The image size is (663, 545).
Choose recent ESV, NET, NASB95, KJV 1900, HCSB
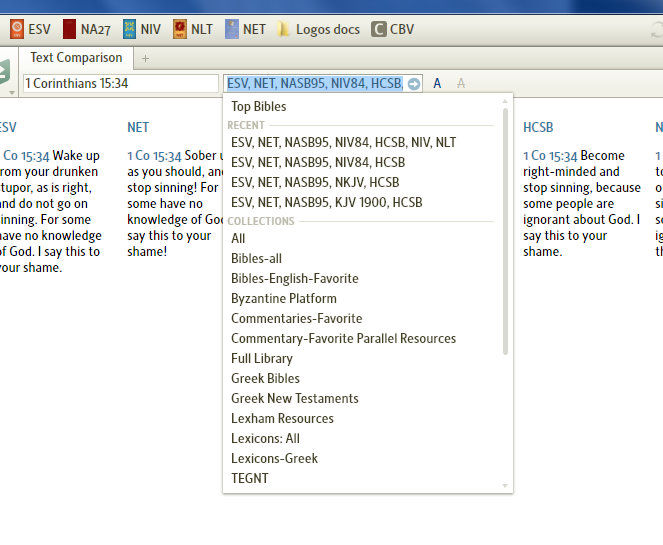pyautogui.click(x=326, y=202)
